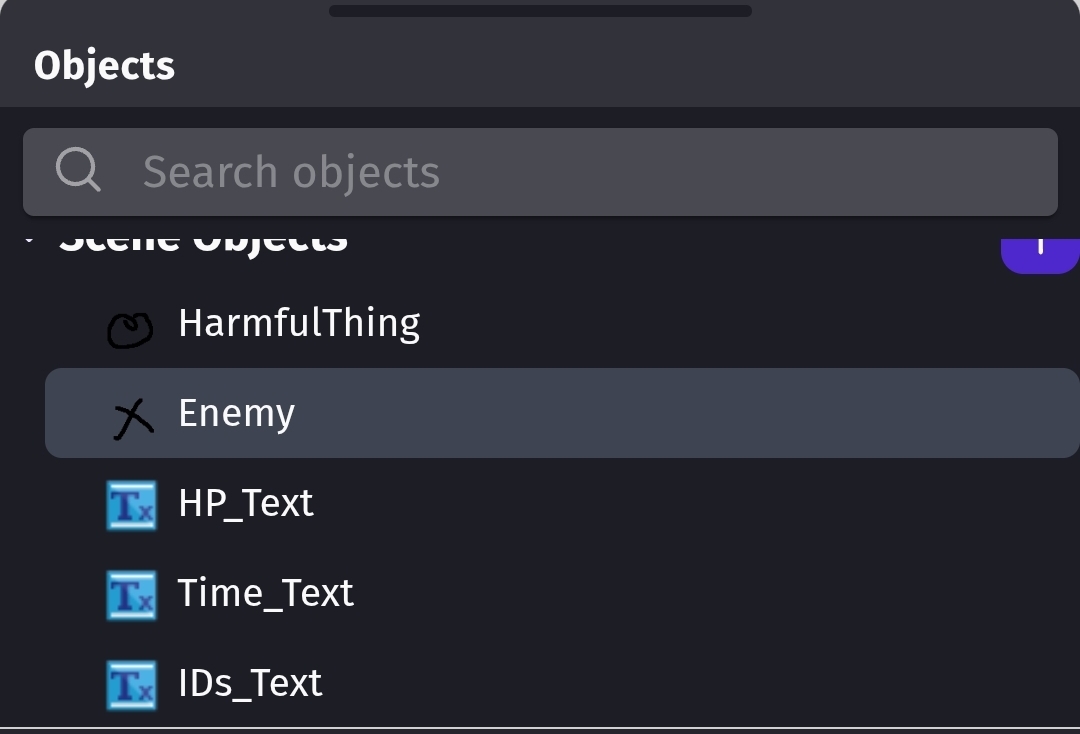
Task: Click the magnifier search icon
Action: (78, 171)
